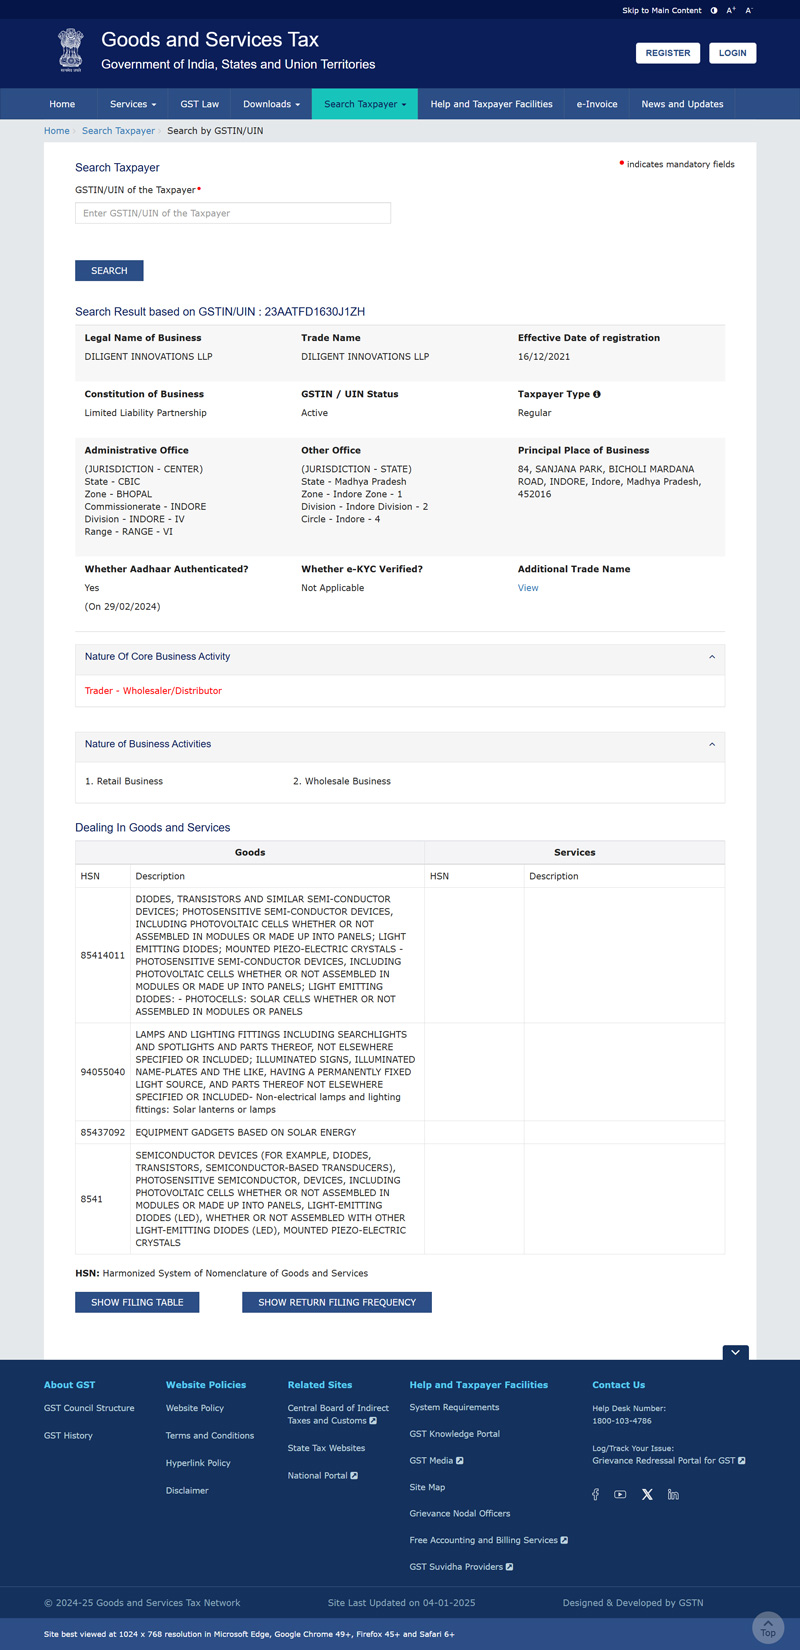Select HSN code 8541 cell
Viewport: 800px width, 1650px height.
(103, 1199)
